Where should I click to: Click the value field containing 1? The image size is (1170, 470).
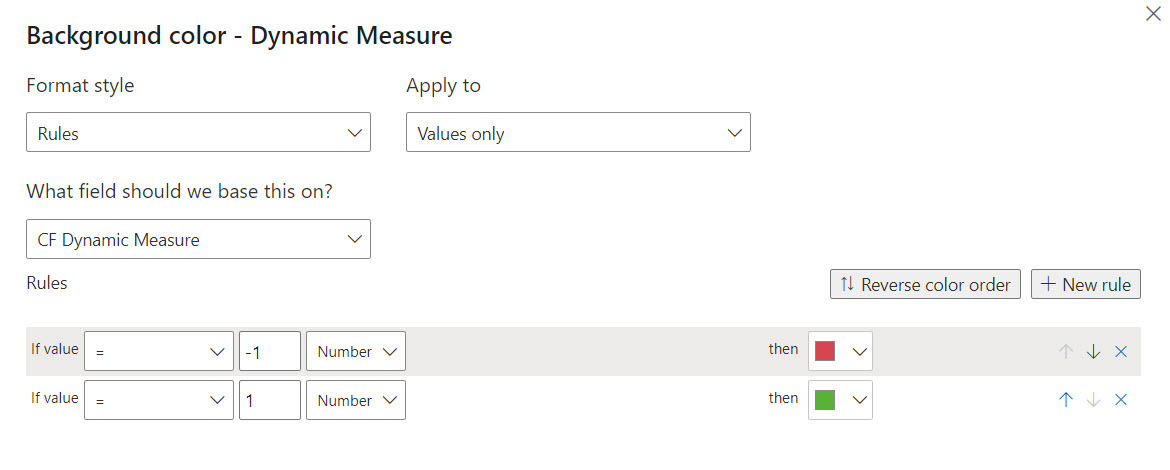tap(270, 400)
